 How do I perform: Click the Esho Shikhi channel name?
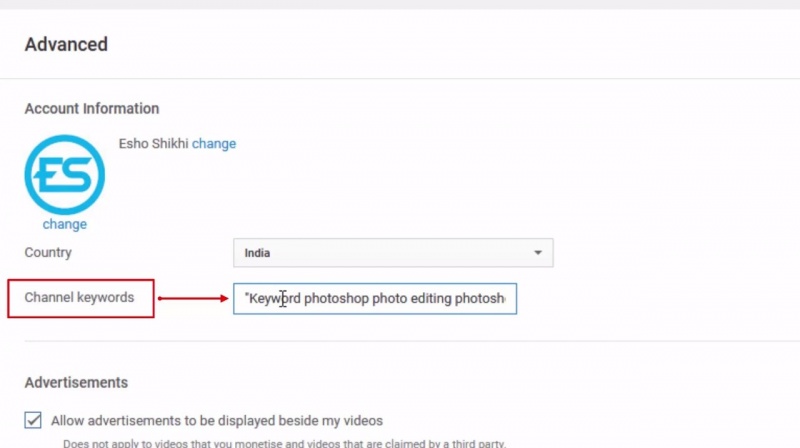click(x=153, y=143)
